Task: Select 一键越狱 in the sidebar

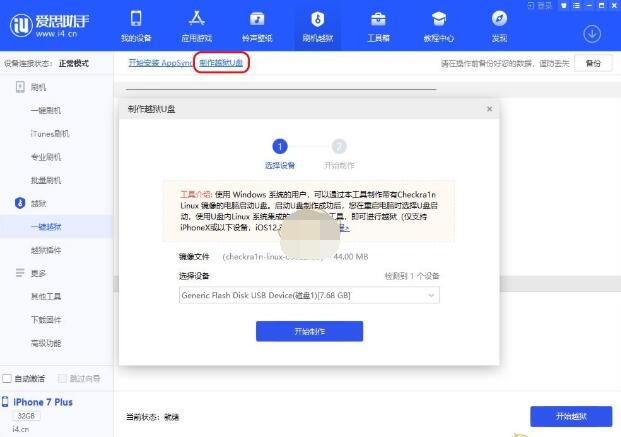Action: click(x=46, y=227)
